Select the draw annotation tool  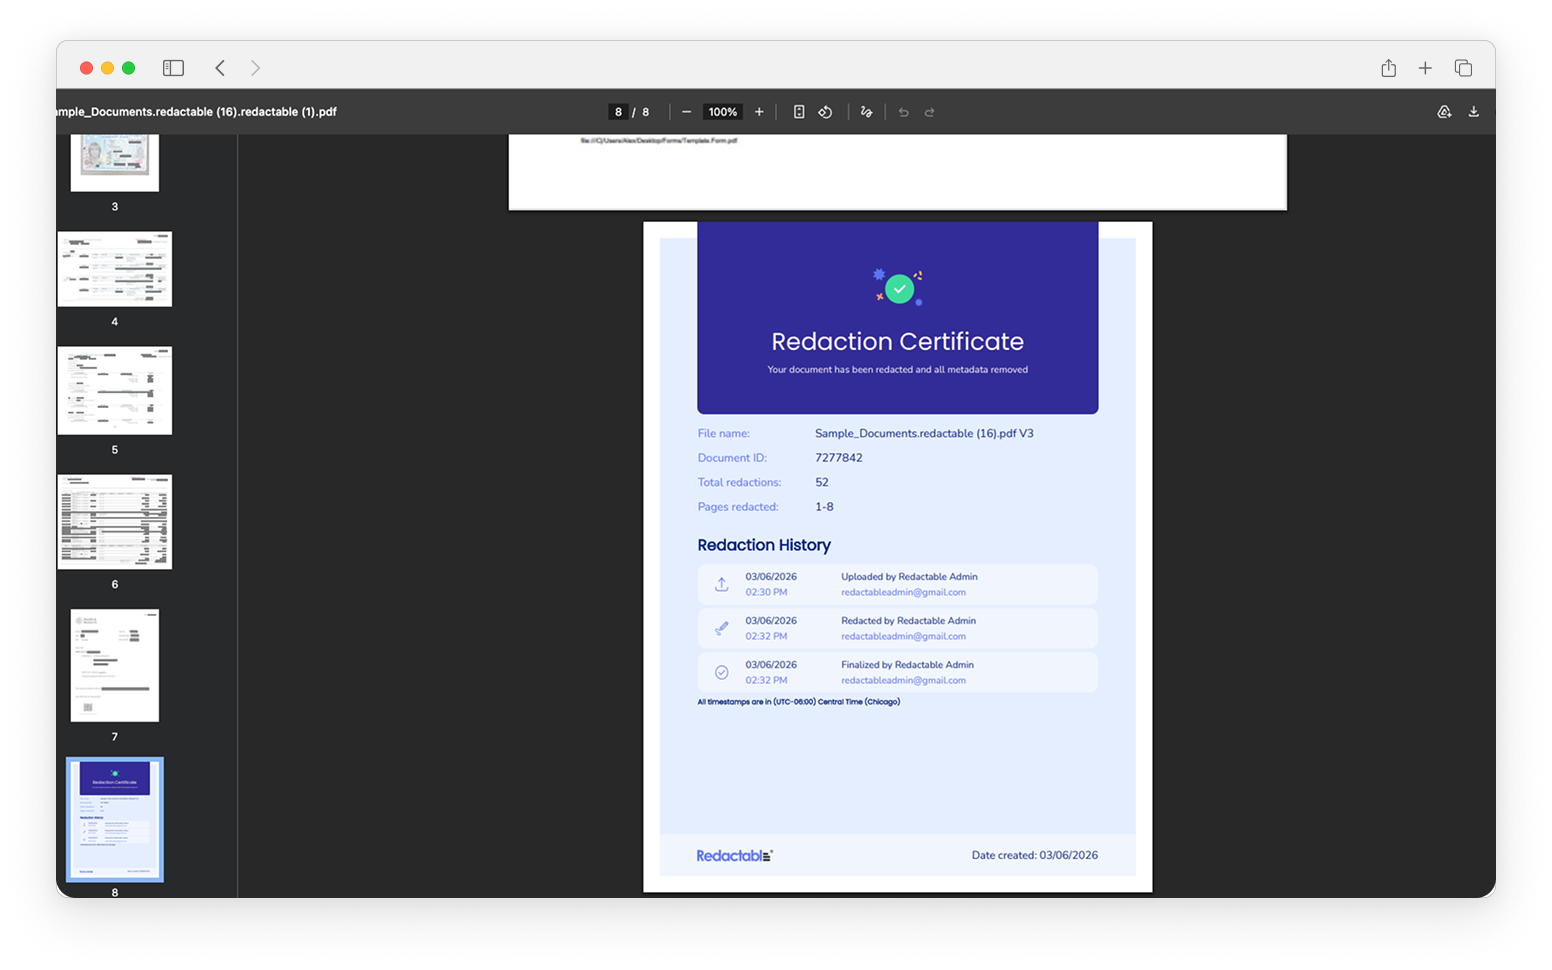866,112
